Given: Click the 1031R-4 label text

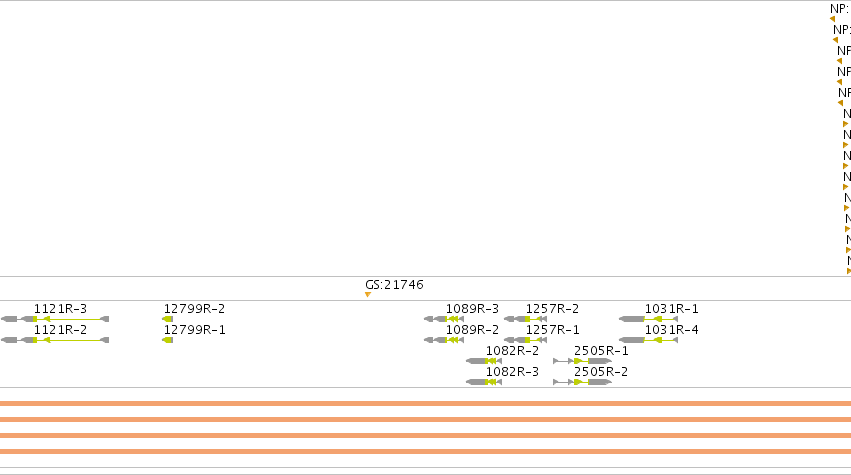Looking at the screenshot, I should pos(671,330).
